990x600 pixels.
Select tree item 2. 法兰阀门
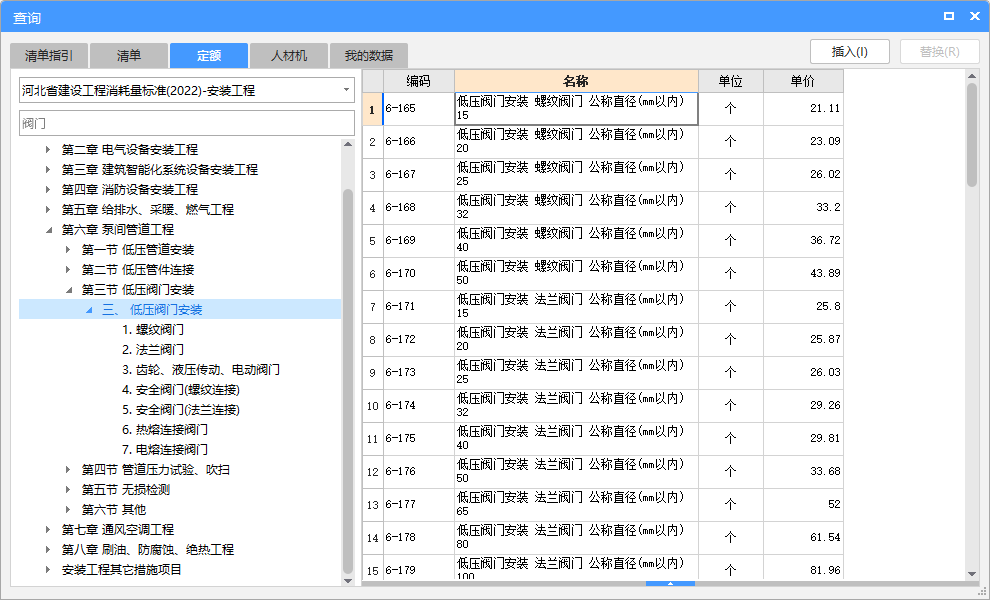point(153,350)
